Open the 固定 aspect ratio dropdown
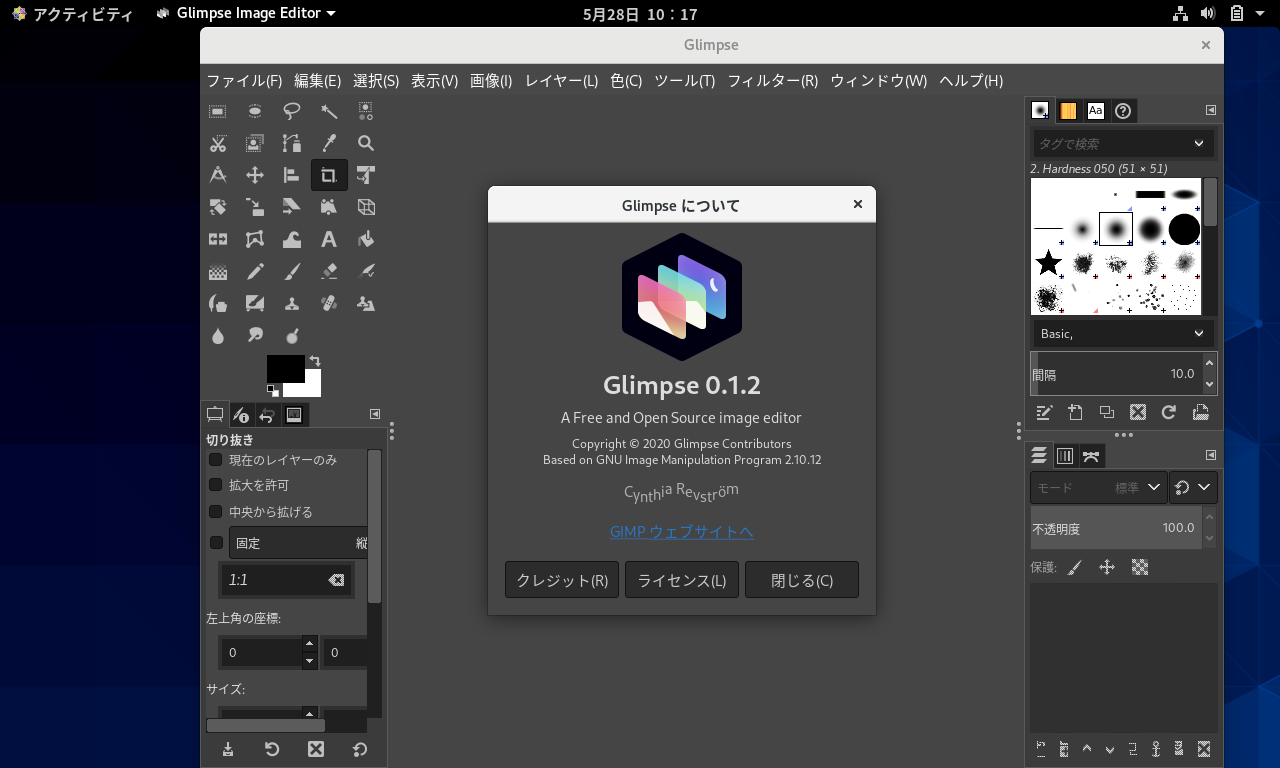 [x=298, y=543]
